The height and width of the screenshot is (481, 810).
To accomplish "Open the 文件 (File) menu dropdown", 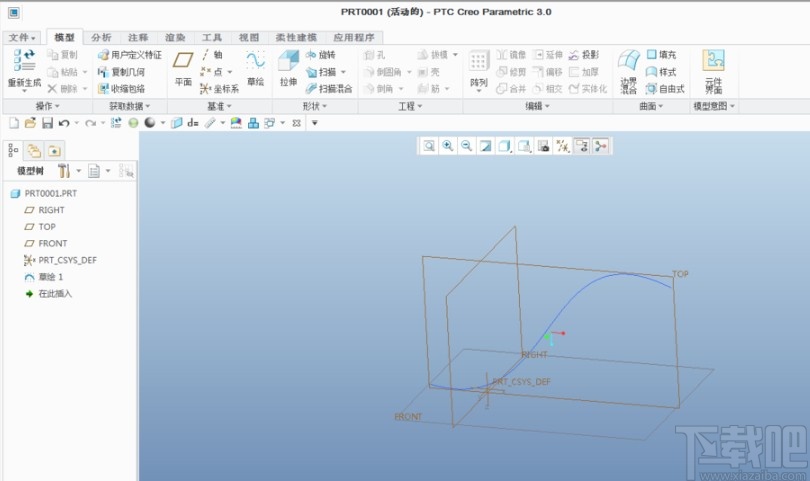I will 22,37.
